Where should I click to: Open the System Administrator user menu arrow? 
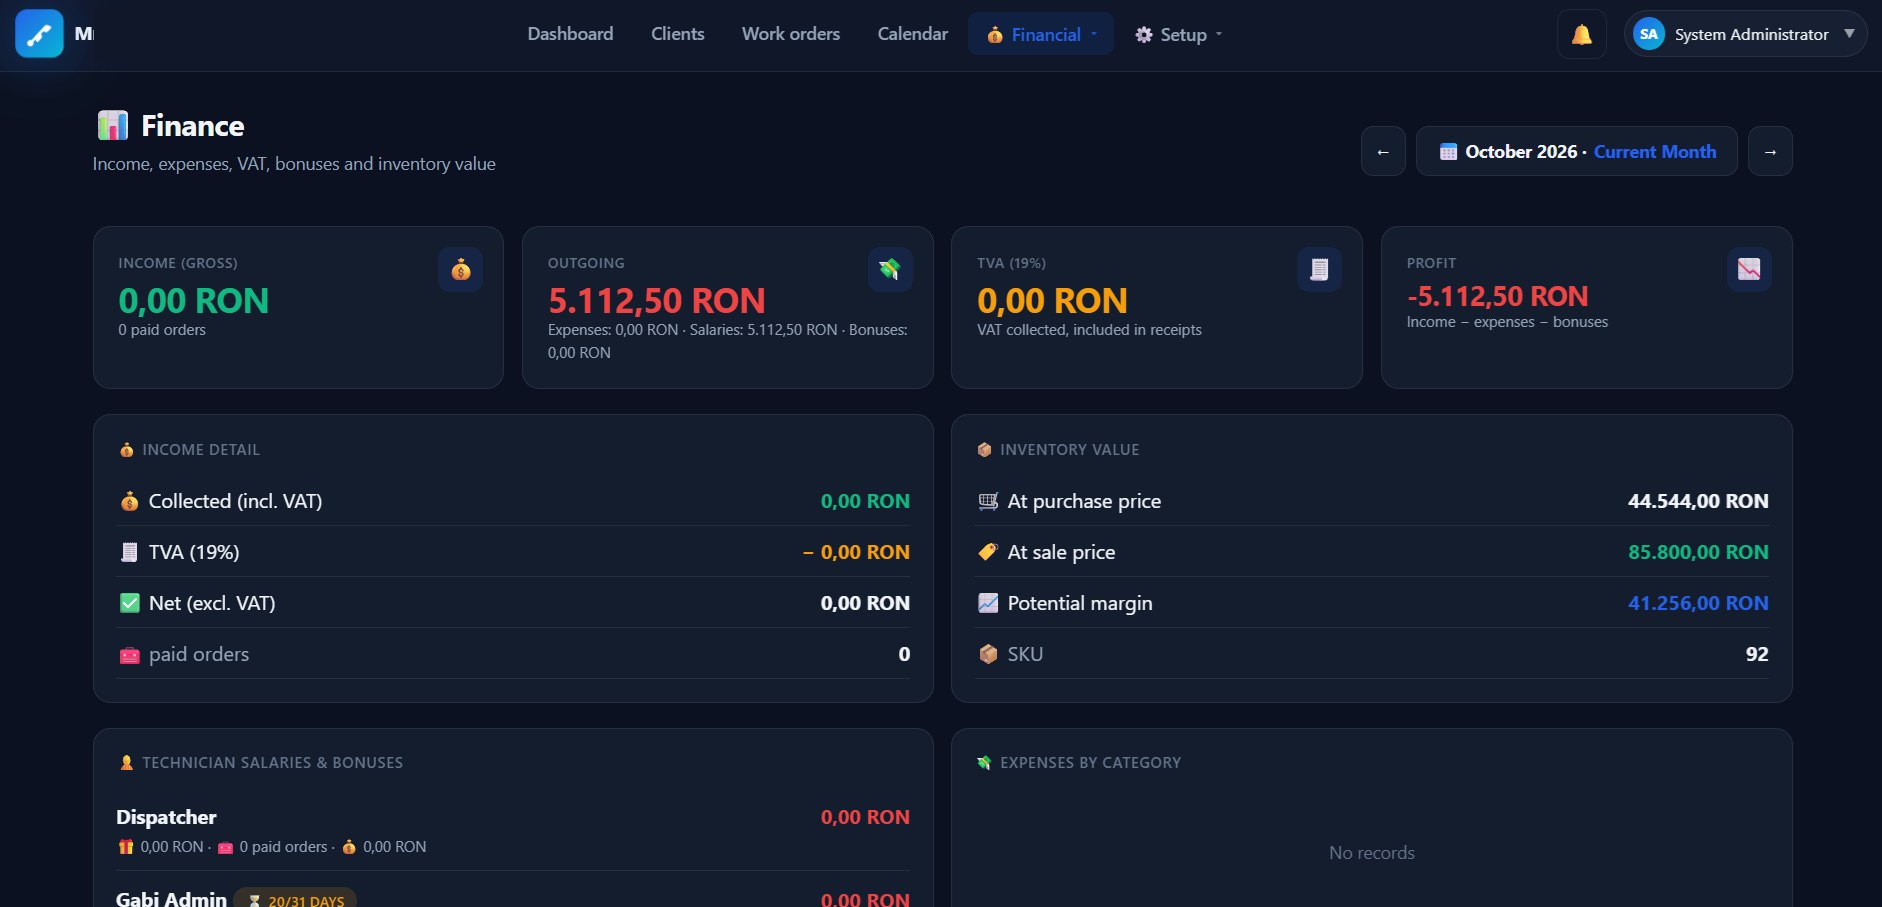1849,34
